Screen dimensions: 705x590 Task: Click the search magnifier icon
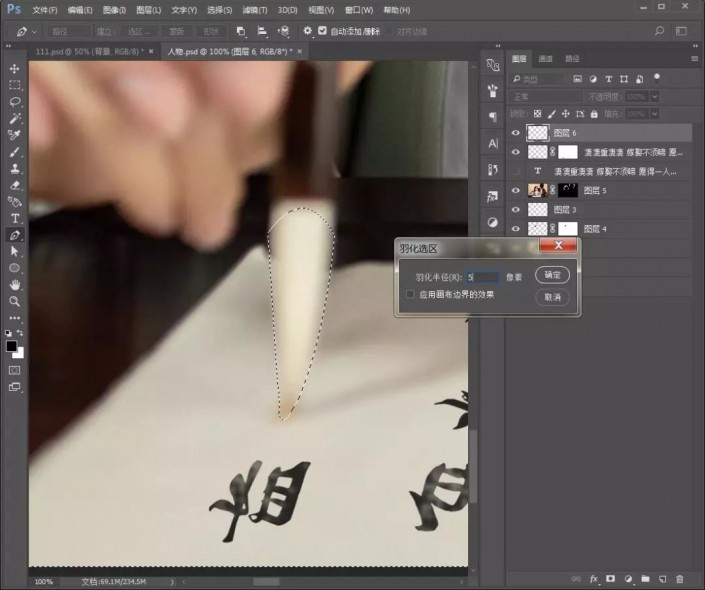pos(659,31)
